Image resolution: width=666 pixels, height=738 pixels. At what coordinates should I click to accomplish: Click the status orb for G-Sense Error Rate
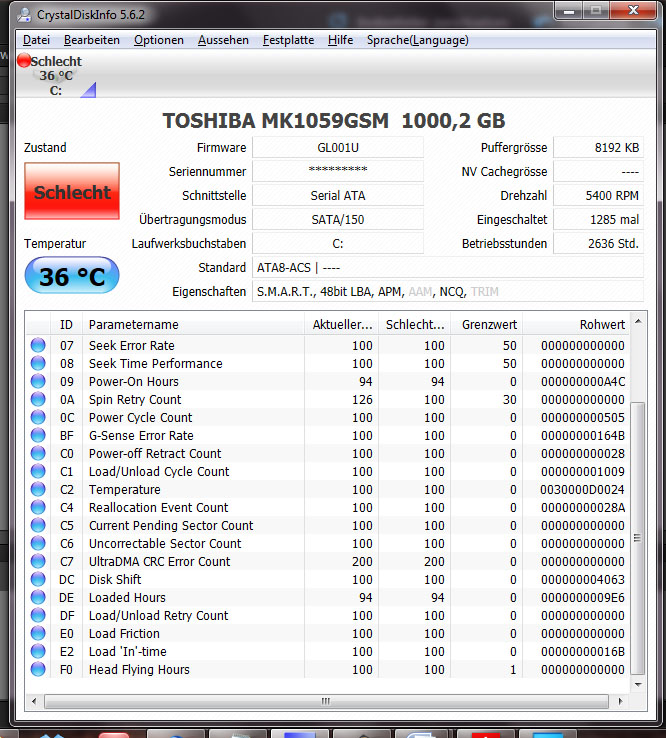pyautogui.click(x=38, y=435)
